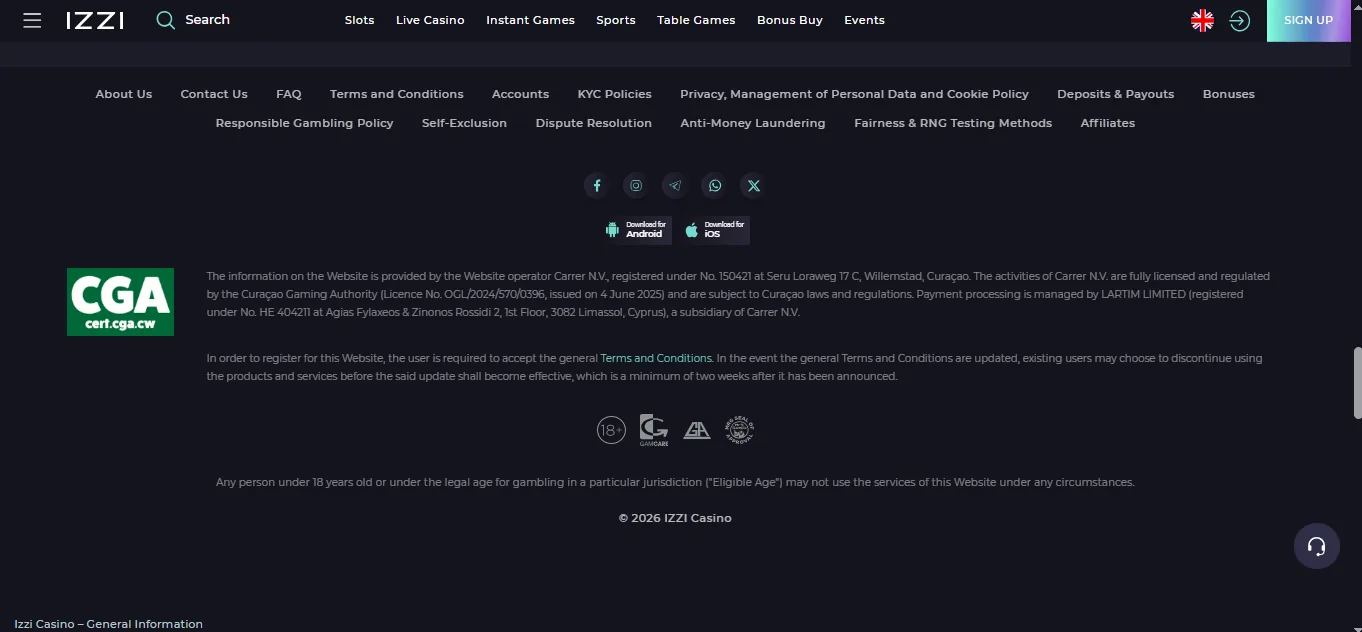Click the 18+ age restriction icon
The width and height of the screenshot is (1362, 632).
coord(611,430)
